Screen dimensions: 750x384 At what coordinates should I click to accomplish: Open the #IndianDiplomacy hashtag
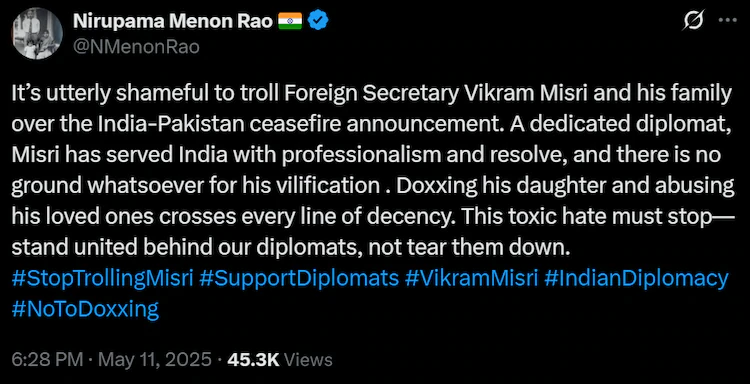[636, 278]
